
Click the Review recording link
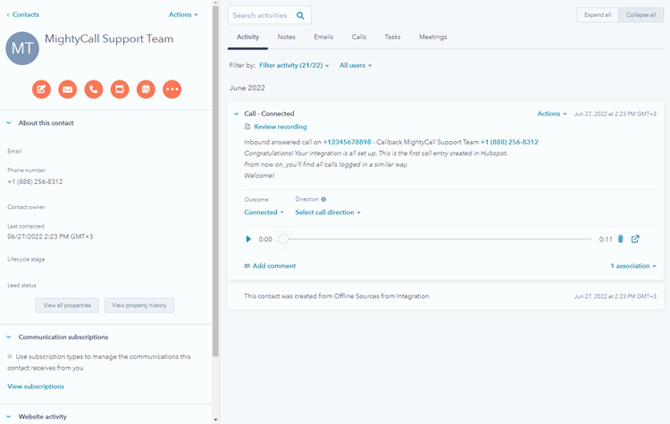[279, 127]
